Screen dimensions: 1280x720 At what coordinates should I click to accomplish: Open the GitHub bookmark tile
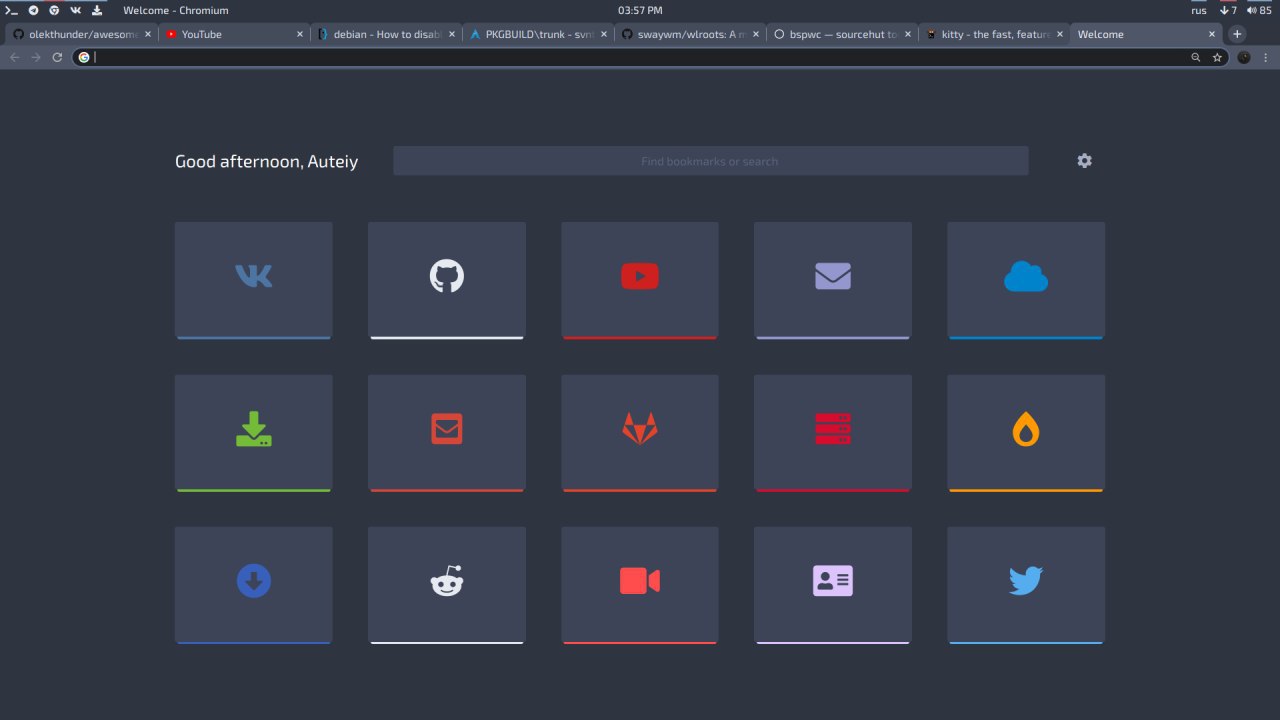tap(447, 280)
